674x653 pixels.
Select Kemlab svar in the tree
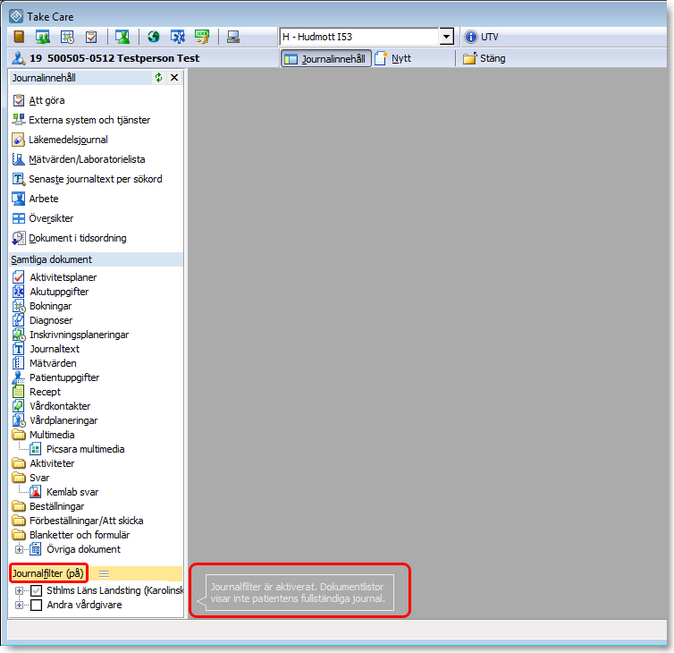click(72, 492)
